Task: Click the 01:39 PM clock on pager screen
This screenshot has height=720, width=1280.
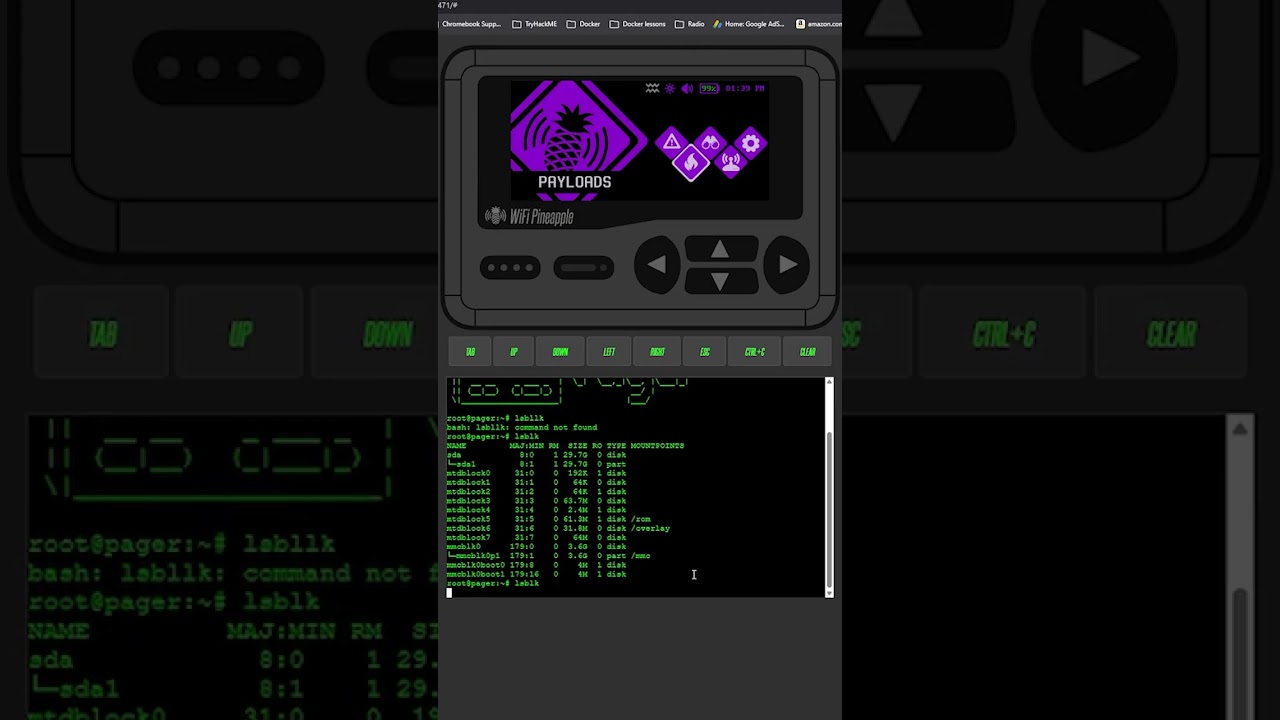Action: (x=745, y=88)
